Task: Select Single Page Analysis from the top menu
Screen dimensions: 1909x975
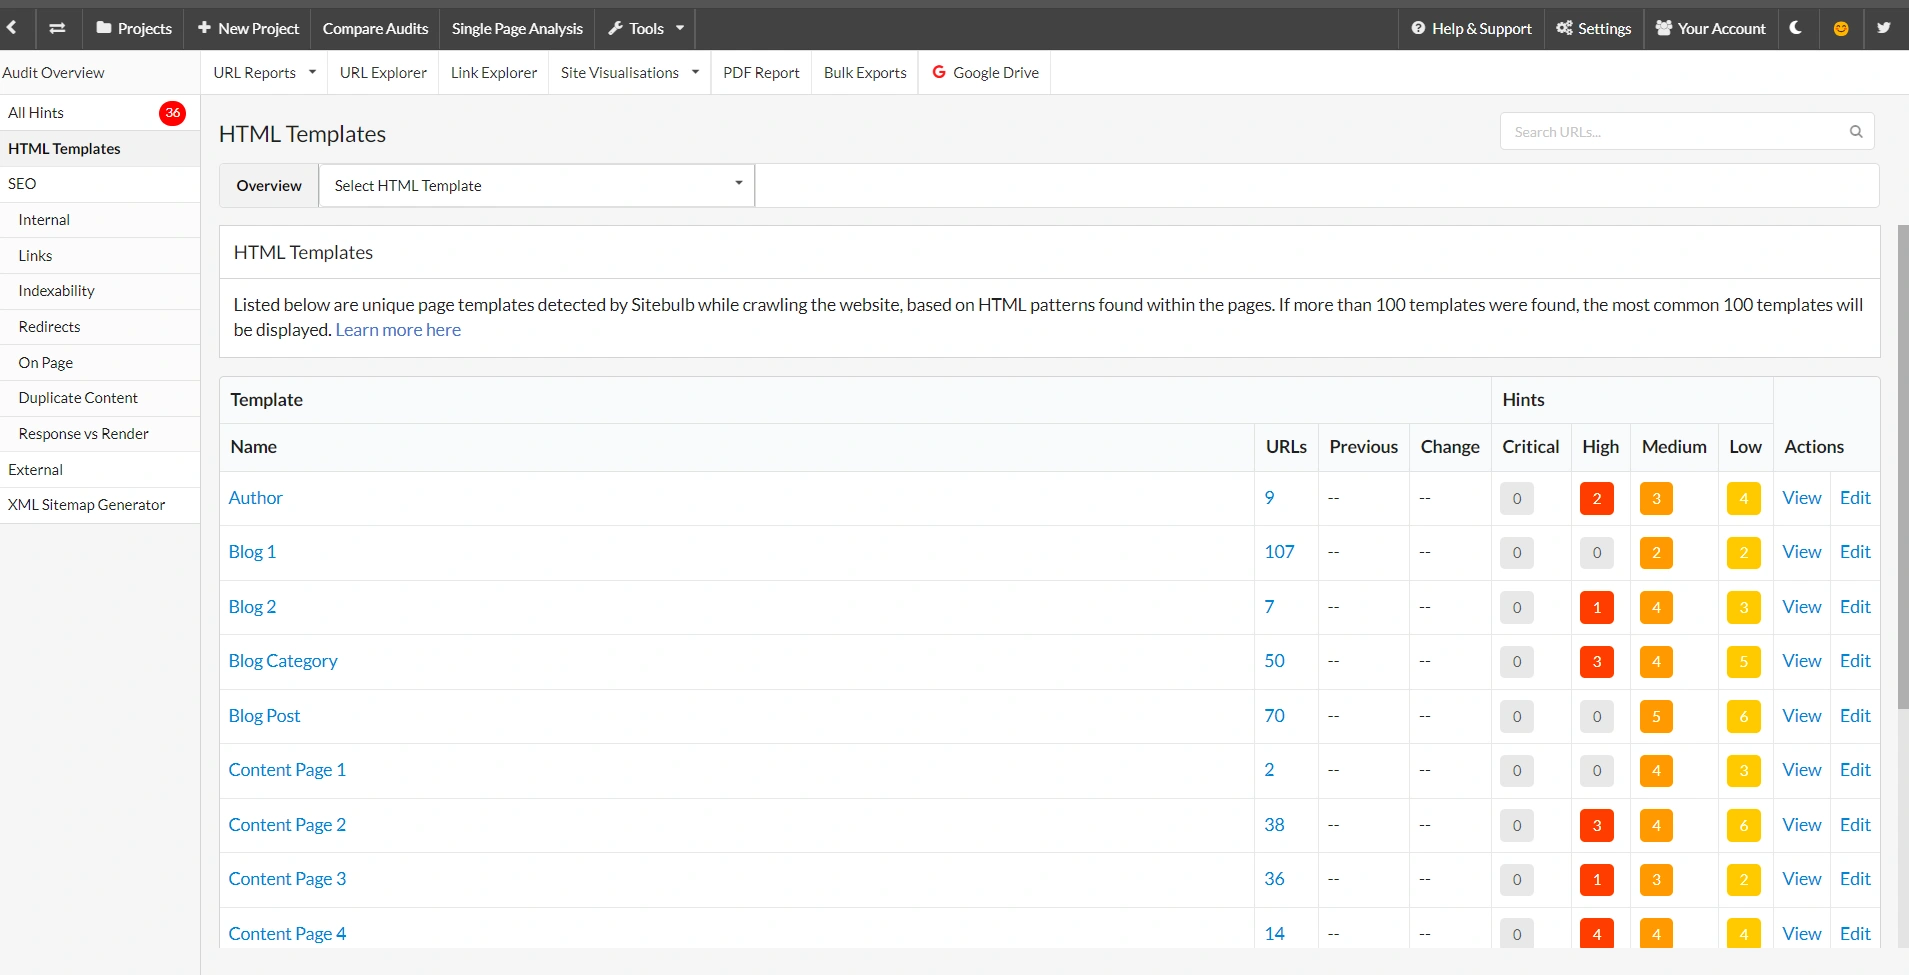Action: pyautogui.click(x=517, y=28)
